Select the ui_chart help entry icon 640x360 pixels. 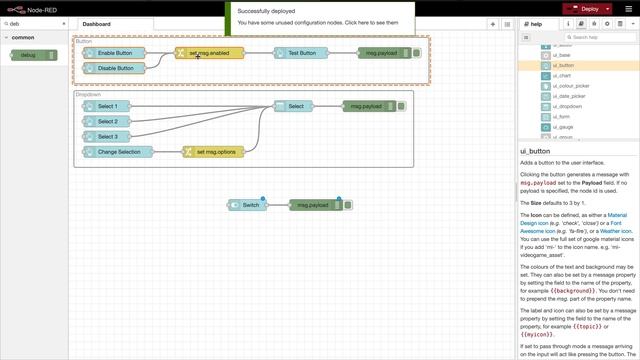(546, 76)
